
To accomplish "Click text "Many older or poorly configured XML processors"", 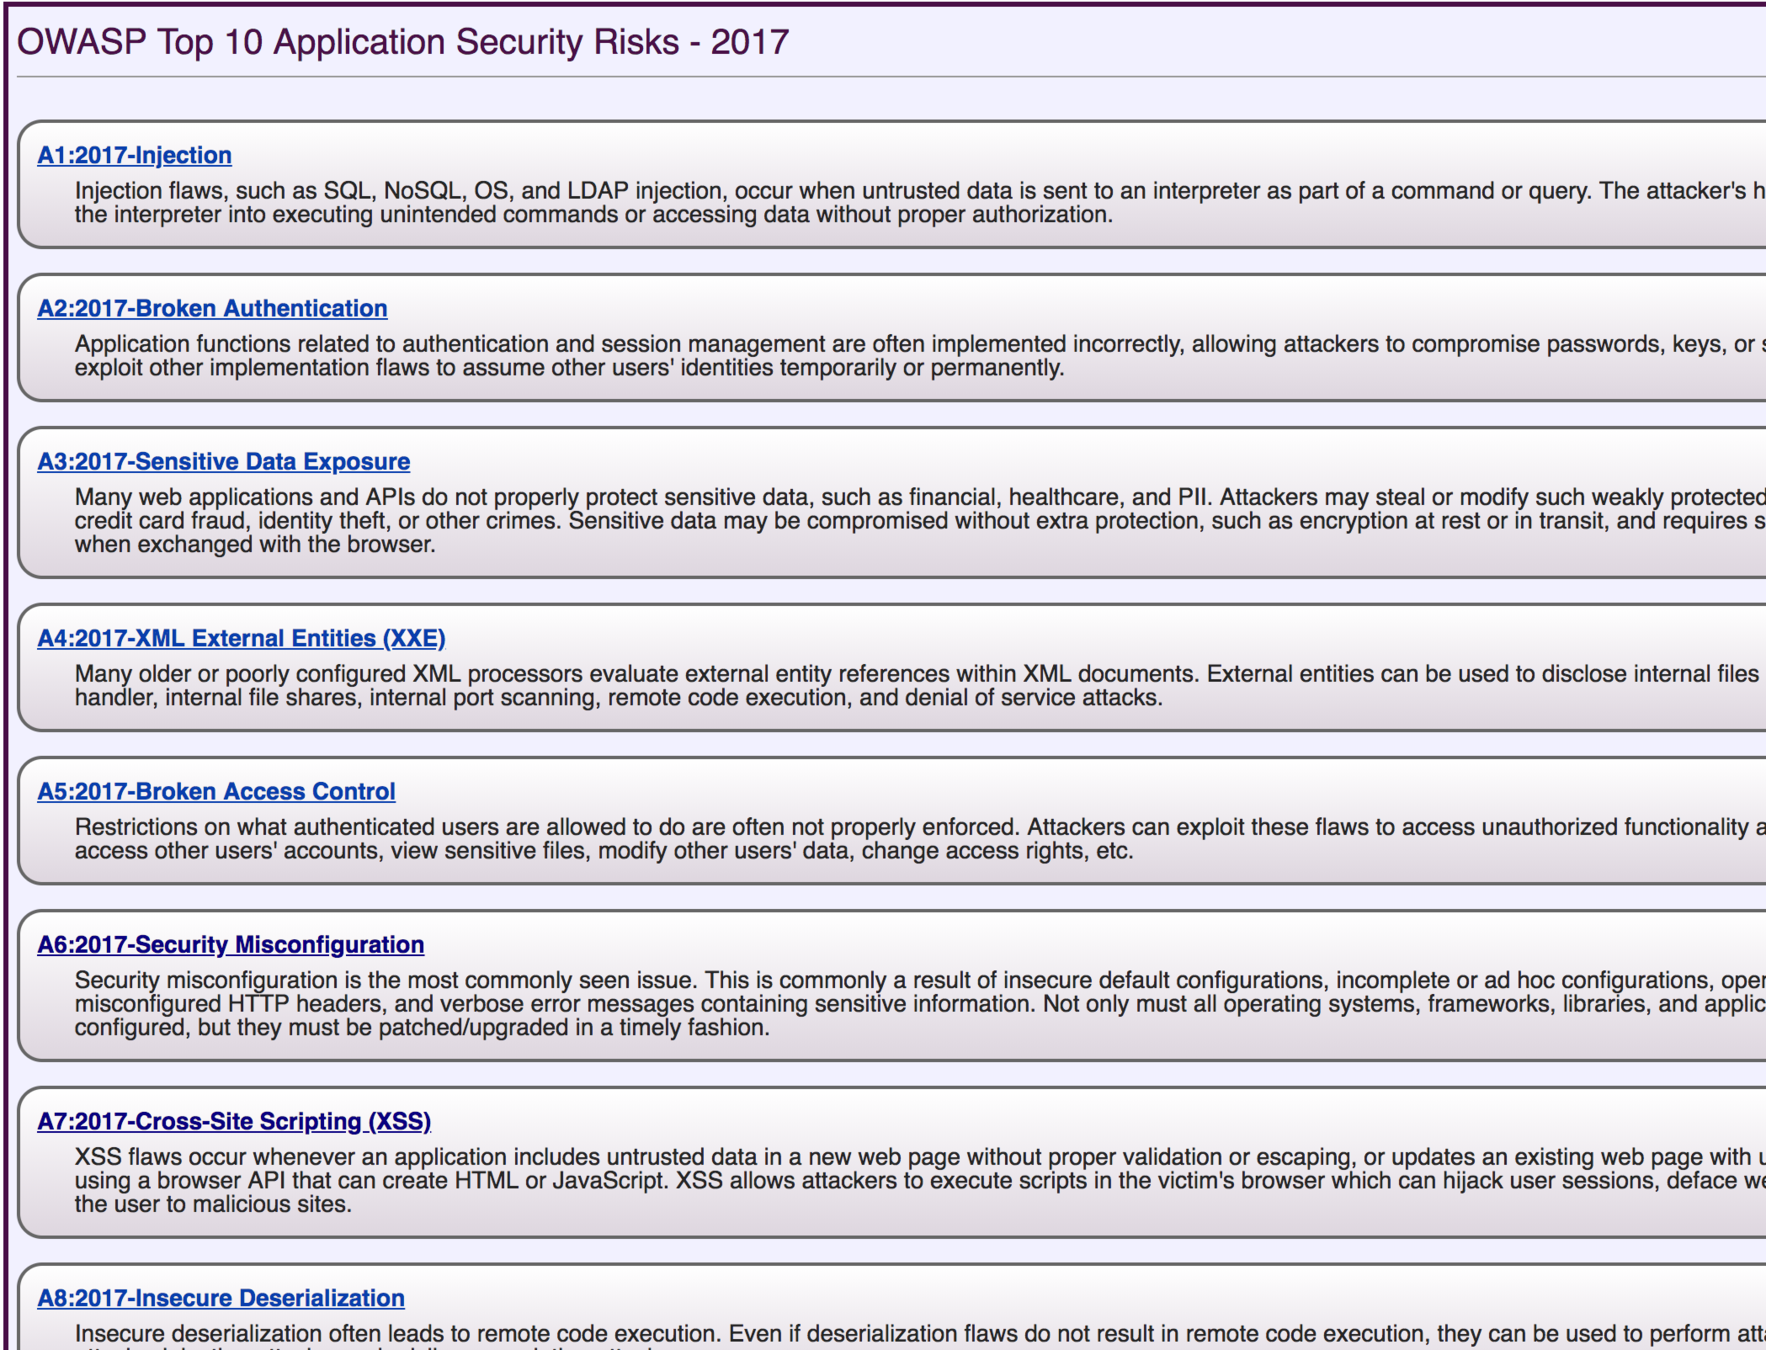I will click(326, 674).
